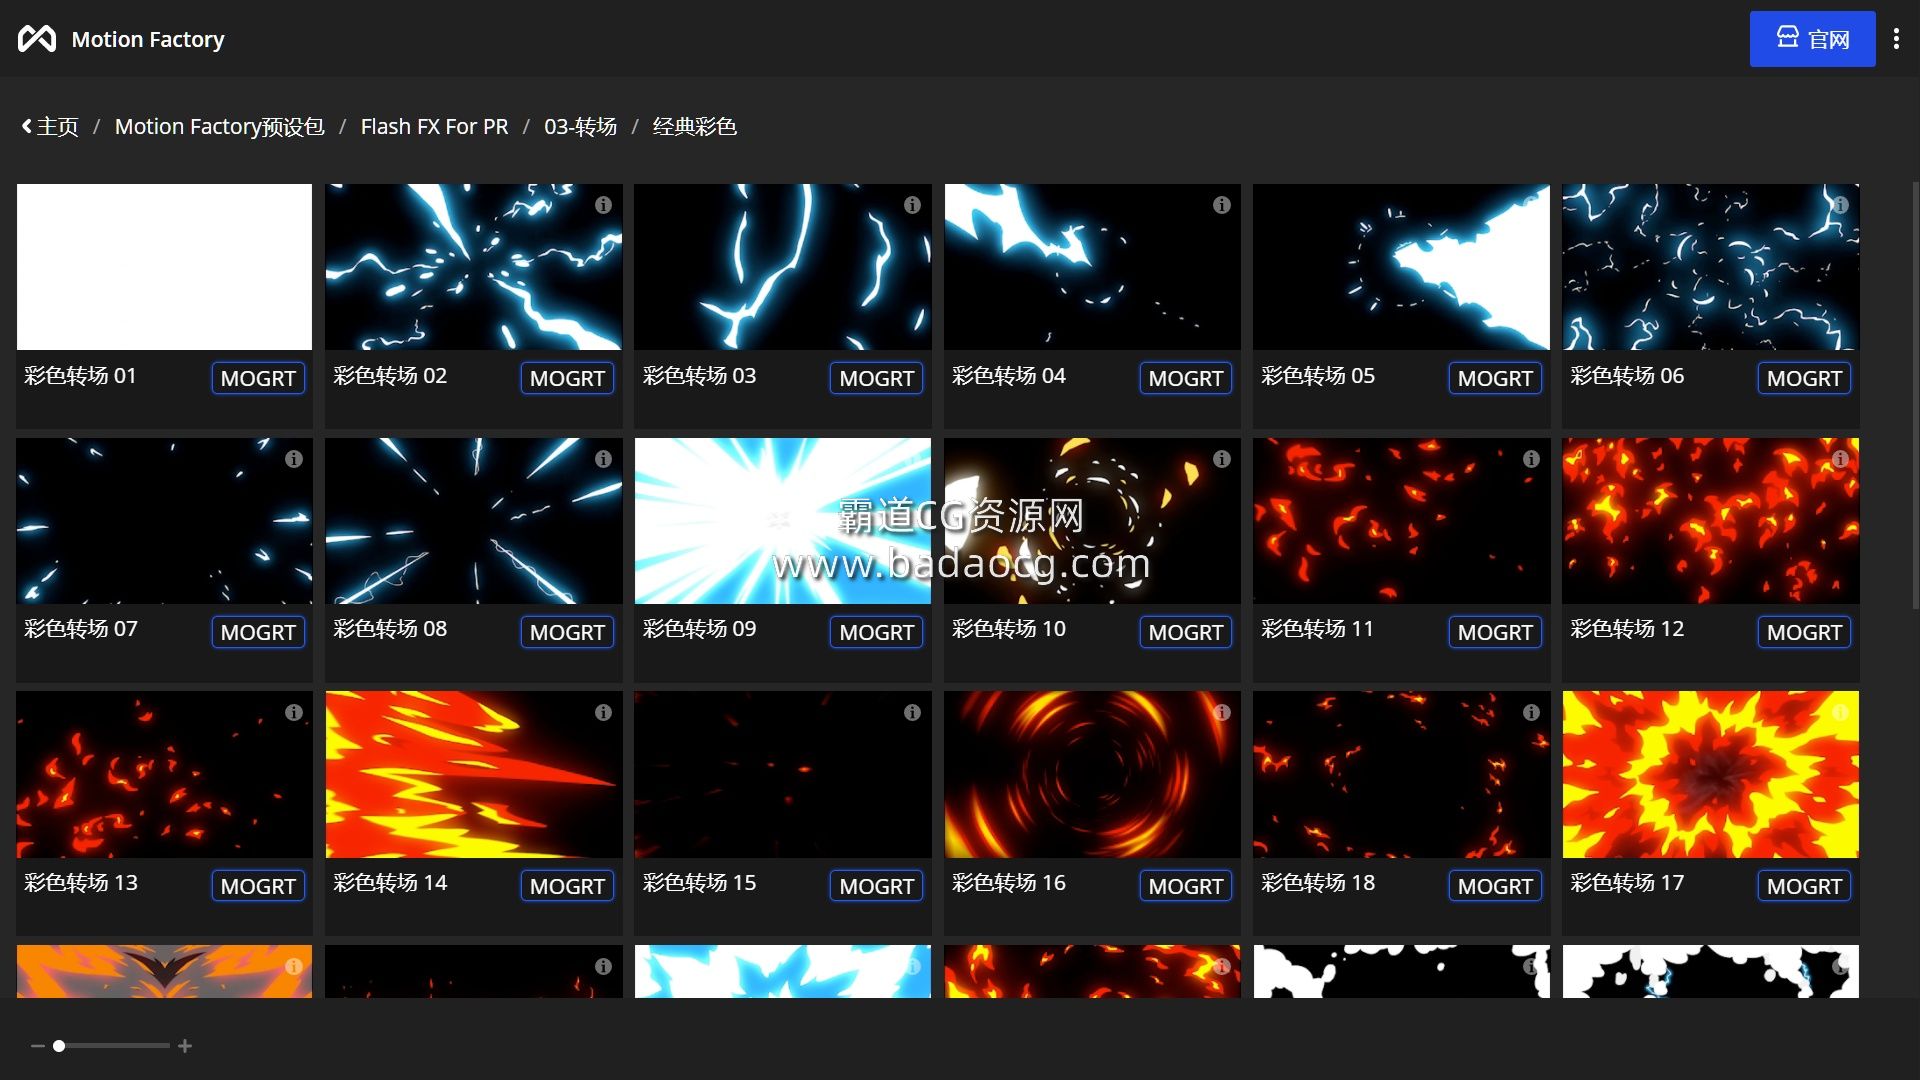Show info icon for 彩色转场 18
Screen dimensions: 1920x1080
pos(1531,713)
